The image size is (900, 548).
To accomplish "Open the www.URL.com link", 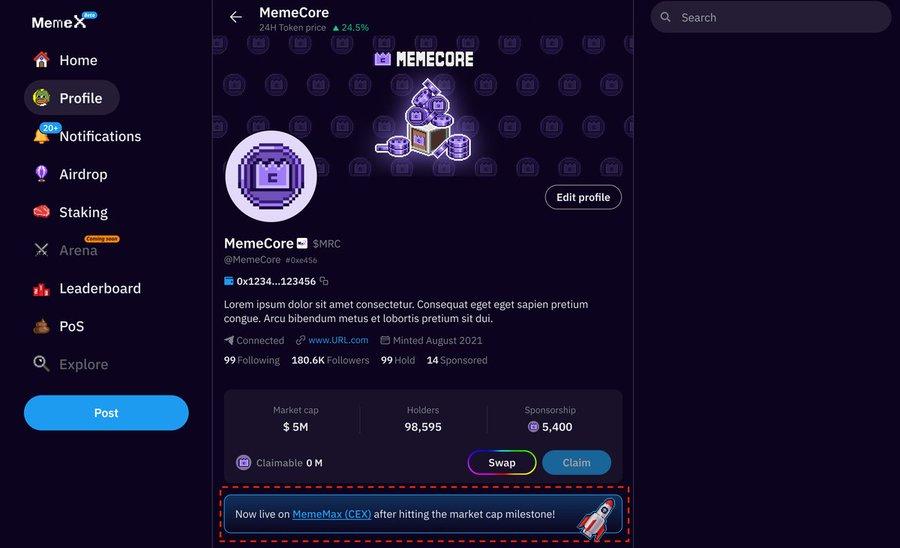I will pos(338,340).
